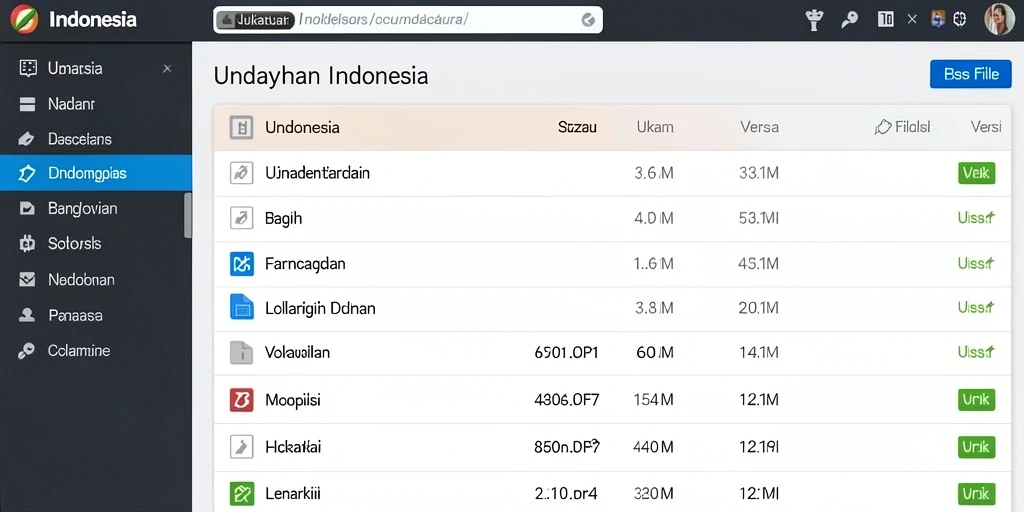Close the Umatsia sidebar item
Screen dimensions: 1024x512
point(167,68)
